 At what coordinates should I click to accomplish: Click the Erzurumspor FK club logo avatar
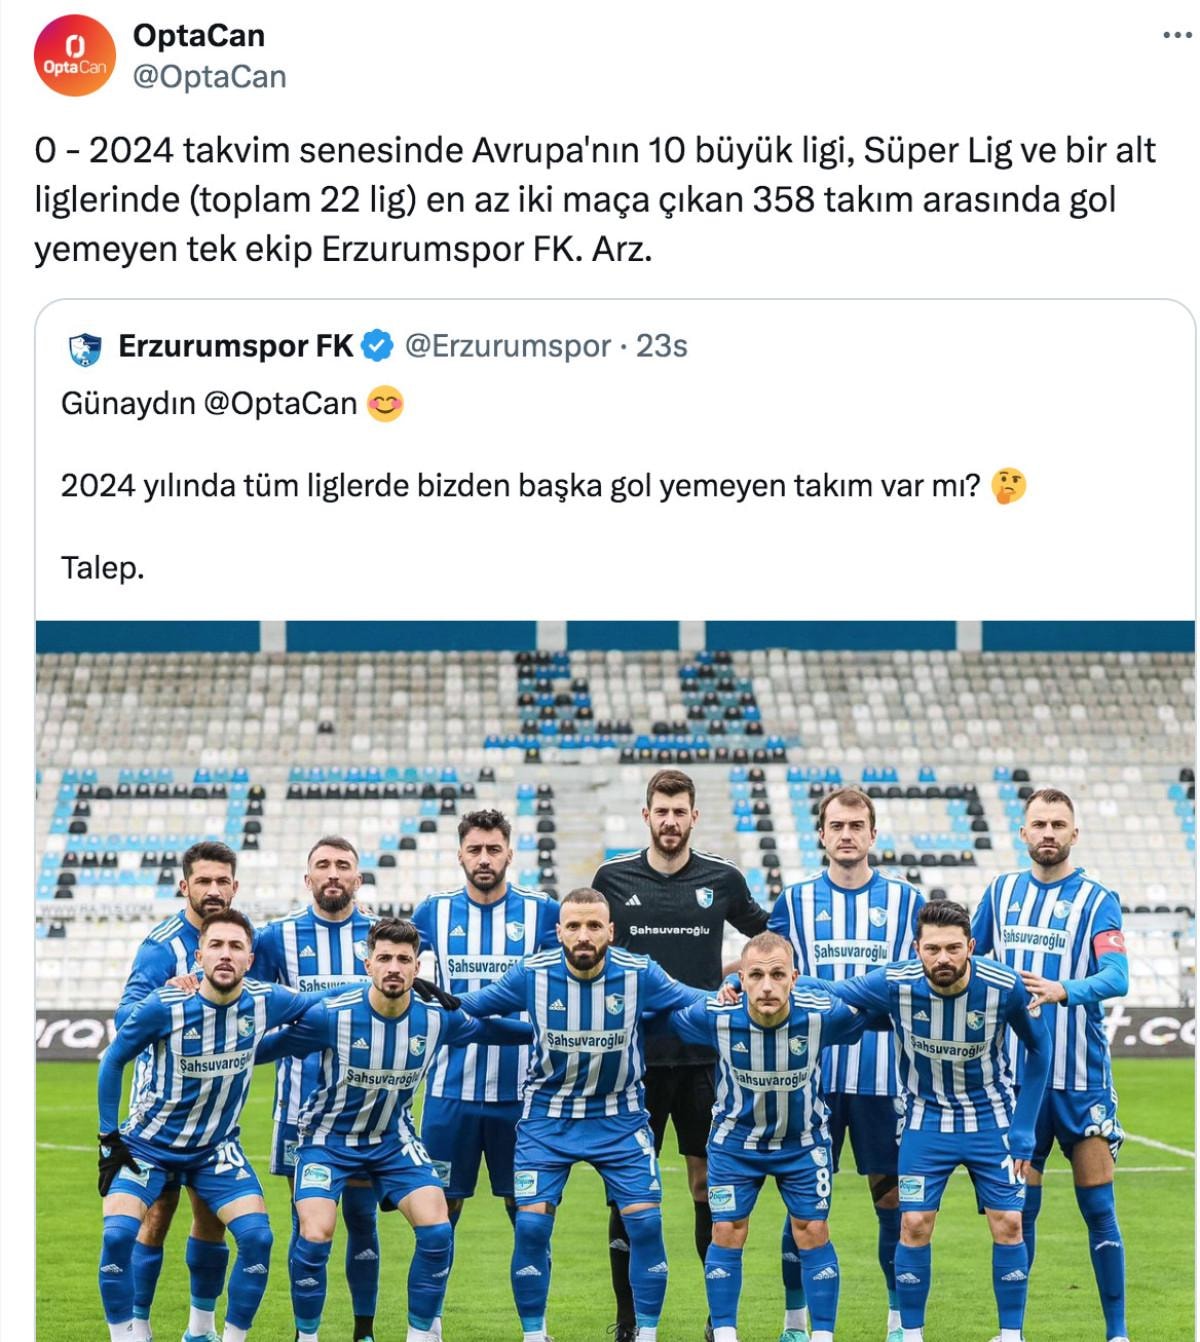(x=85, y=348)
